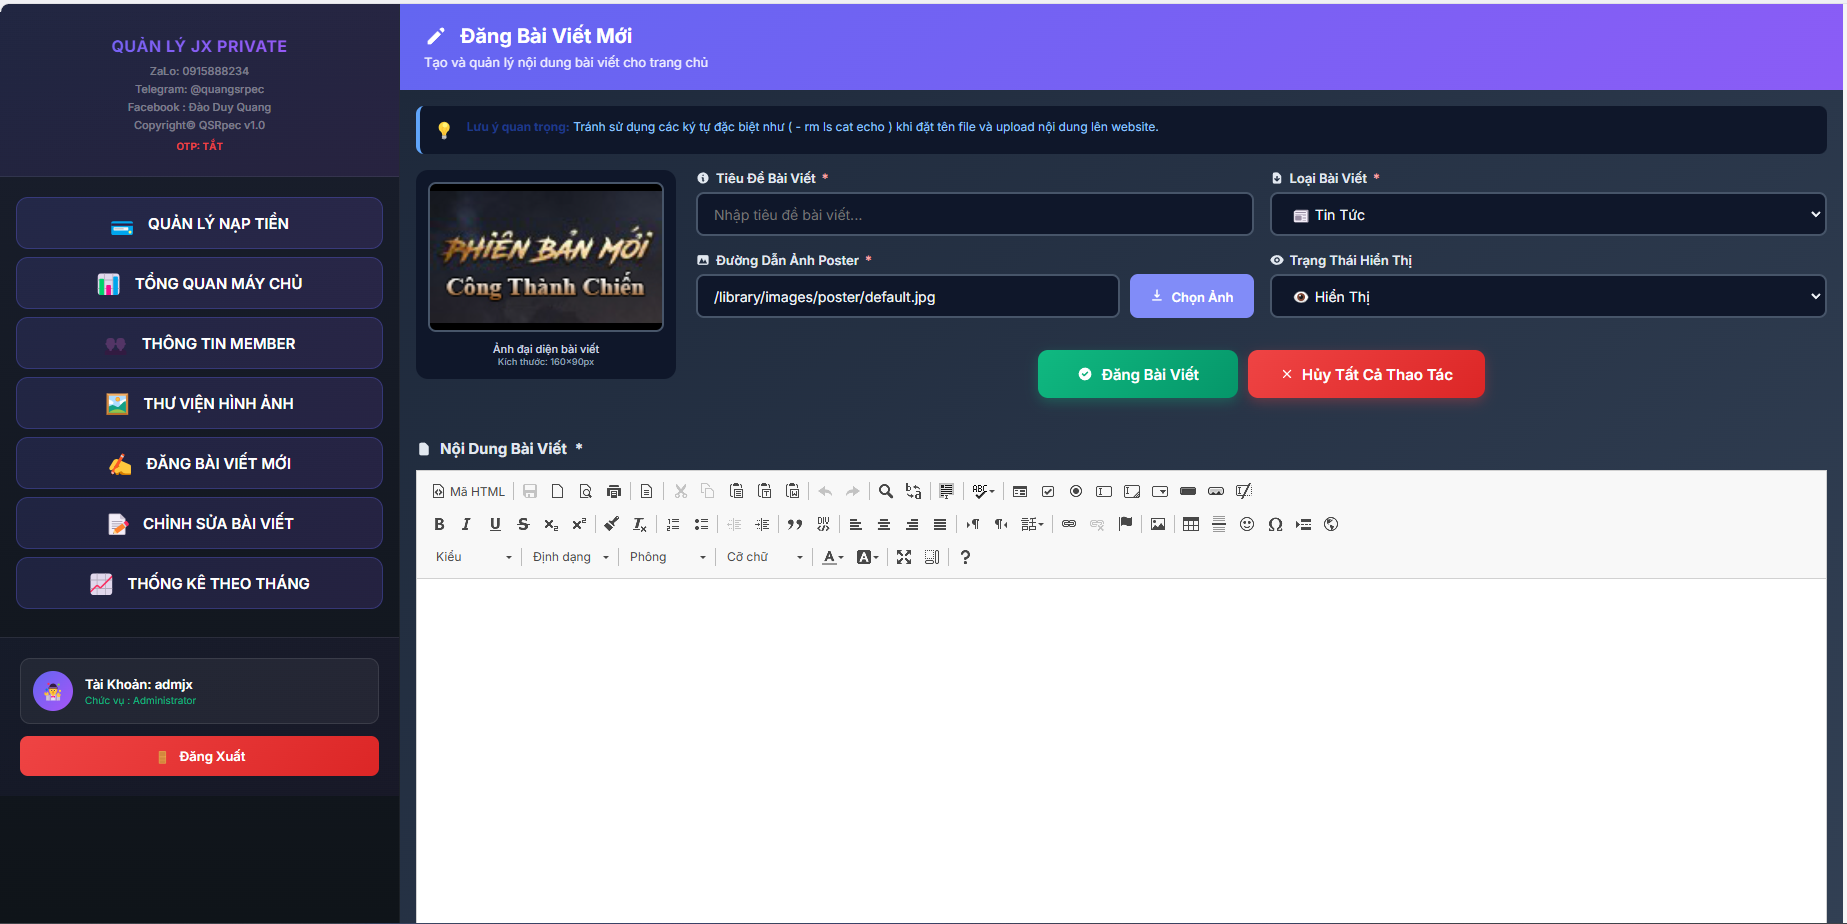Viewport: 1847px width, 924px height.
Task: Insert a radio button form element
Action: coord(1076,491)
